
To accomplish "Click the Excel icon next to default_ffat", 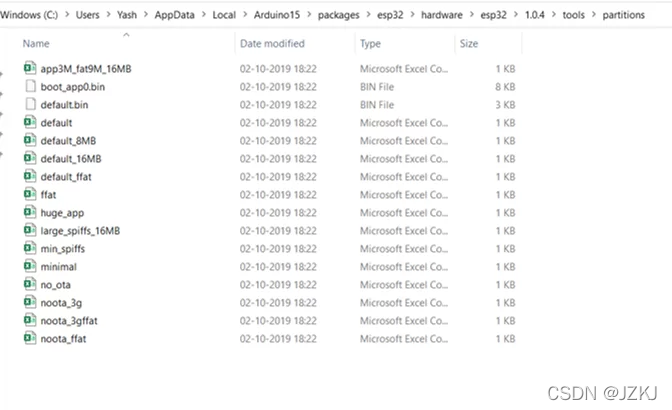I will pos(30,176).
